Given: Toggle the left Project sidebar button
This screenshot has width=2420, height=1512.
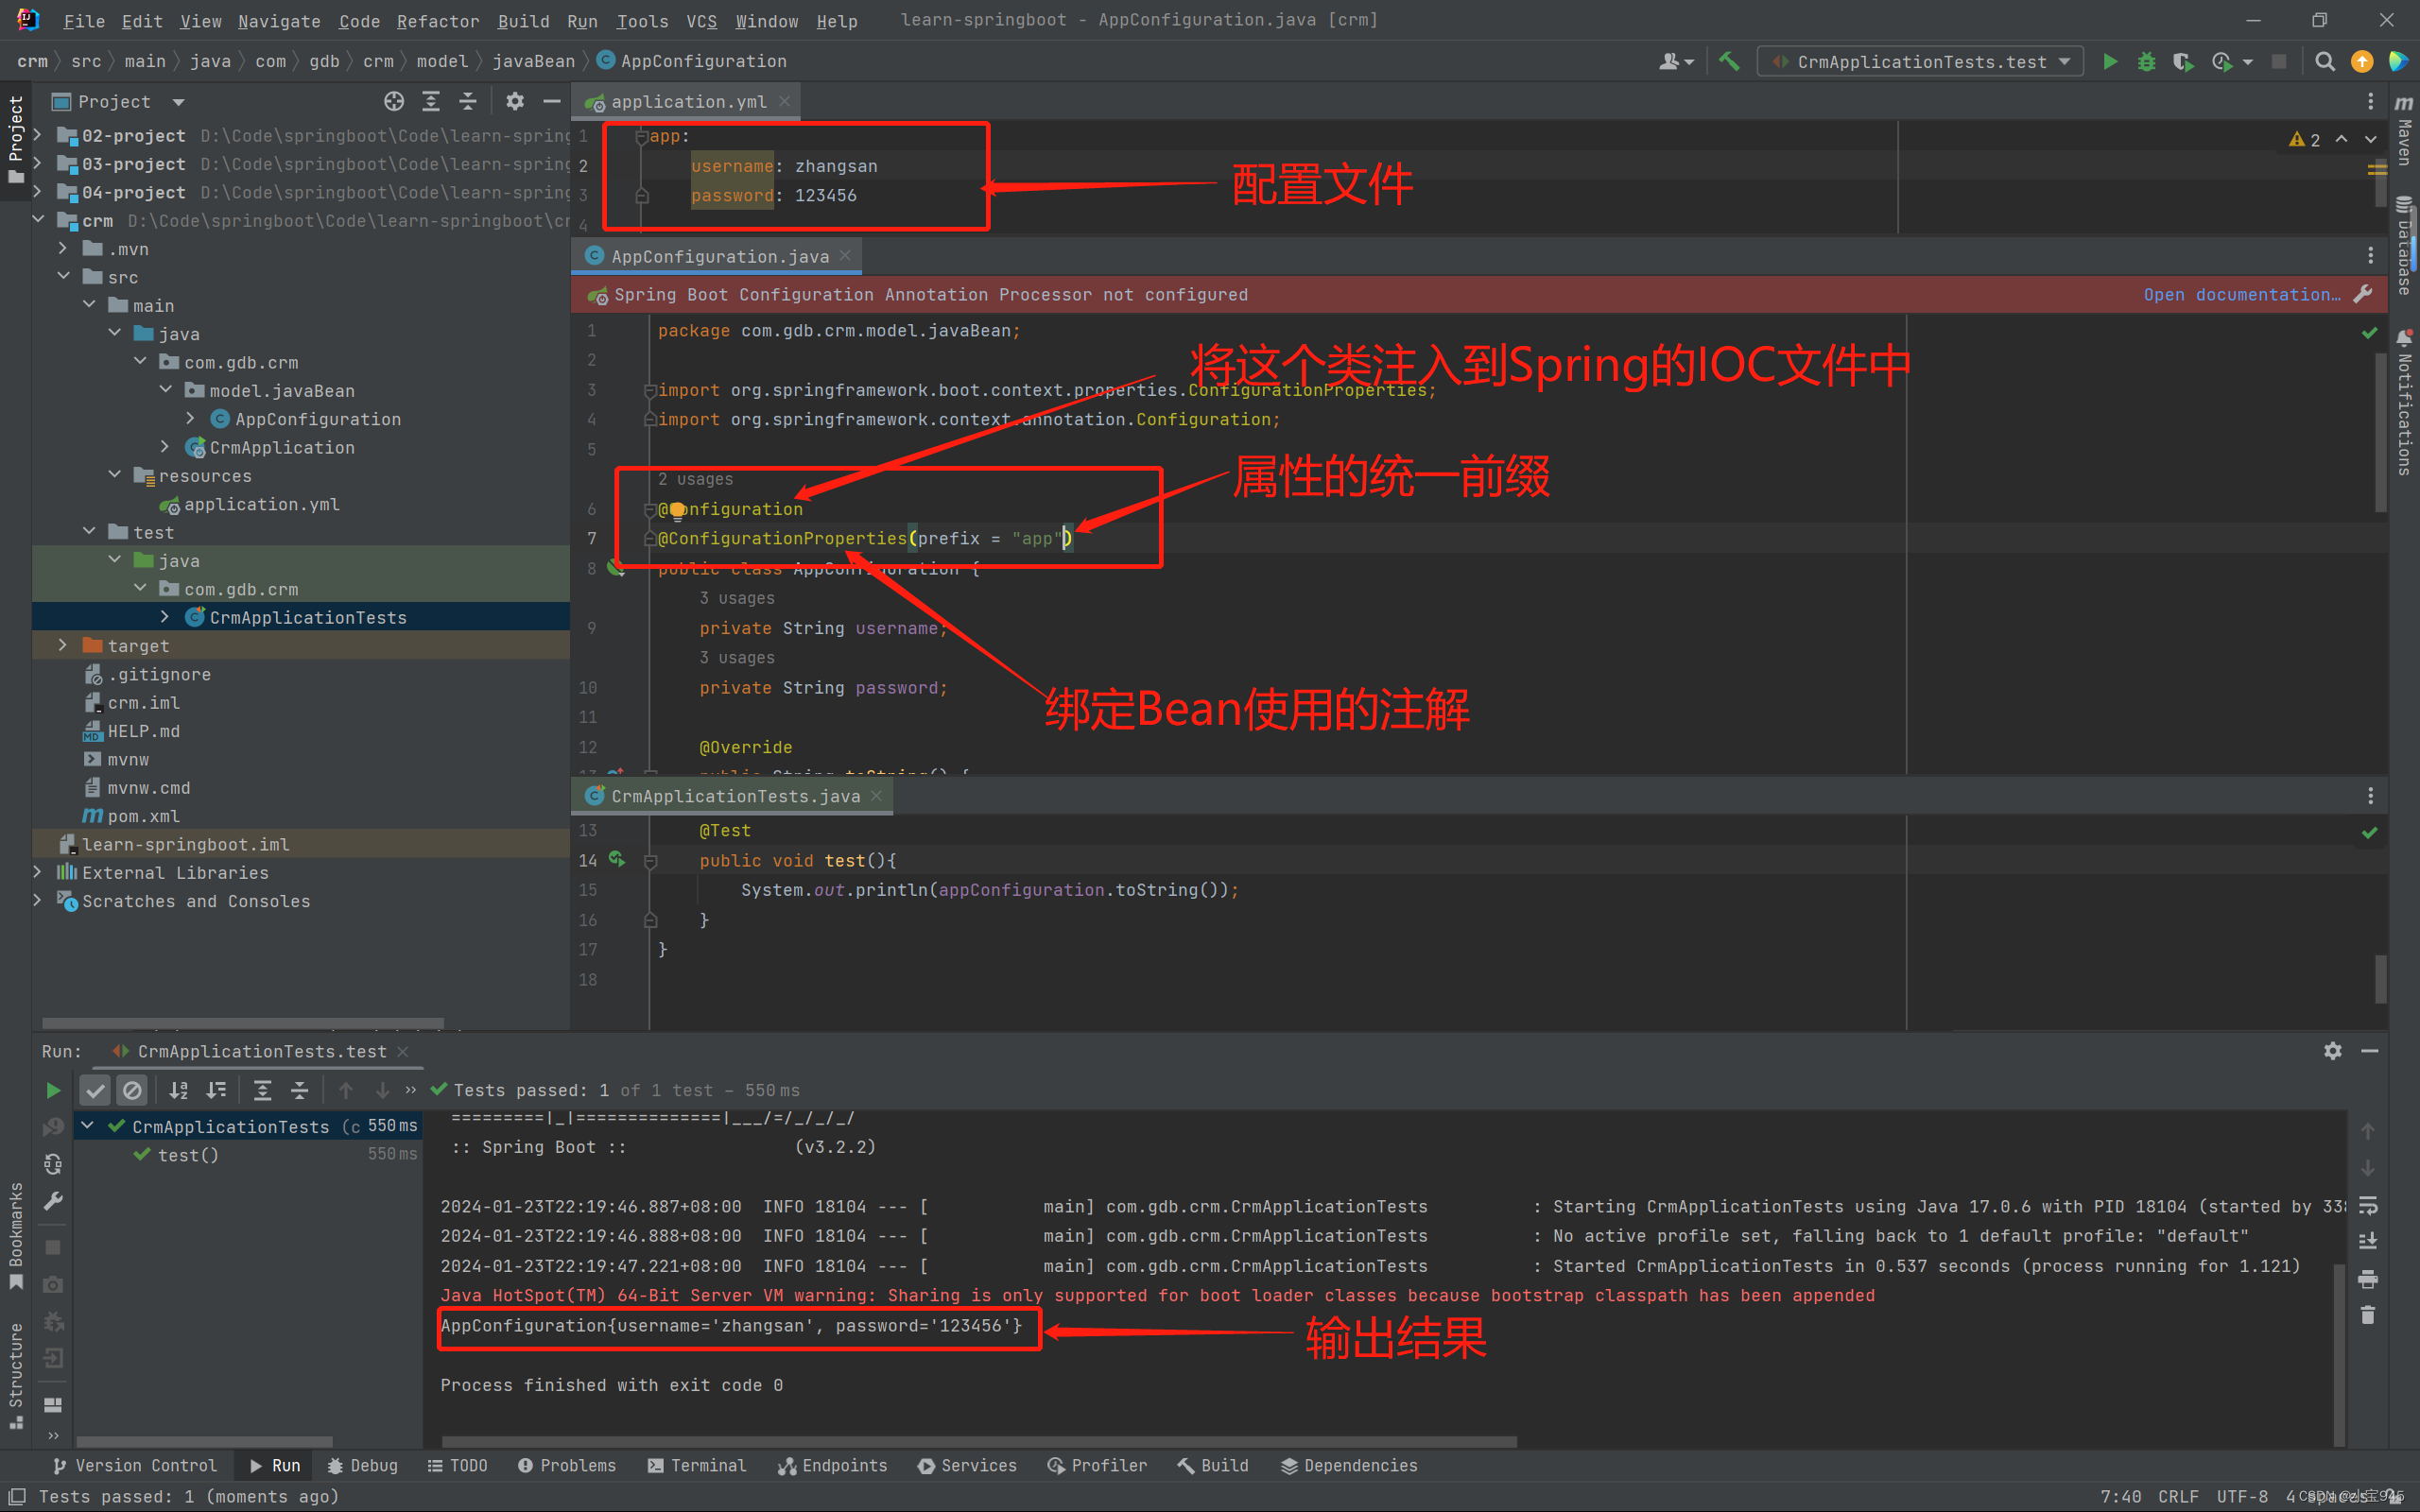Looking at the screenshot, I should (15, 140).
